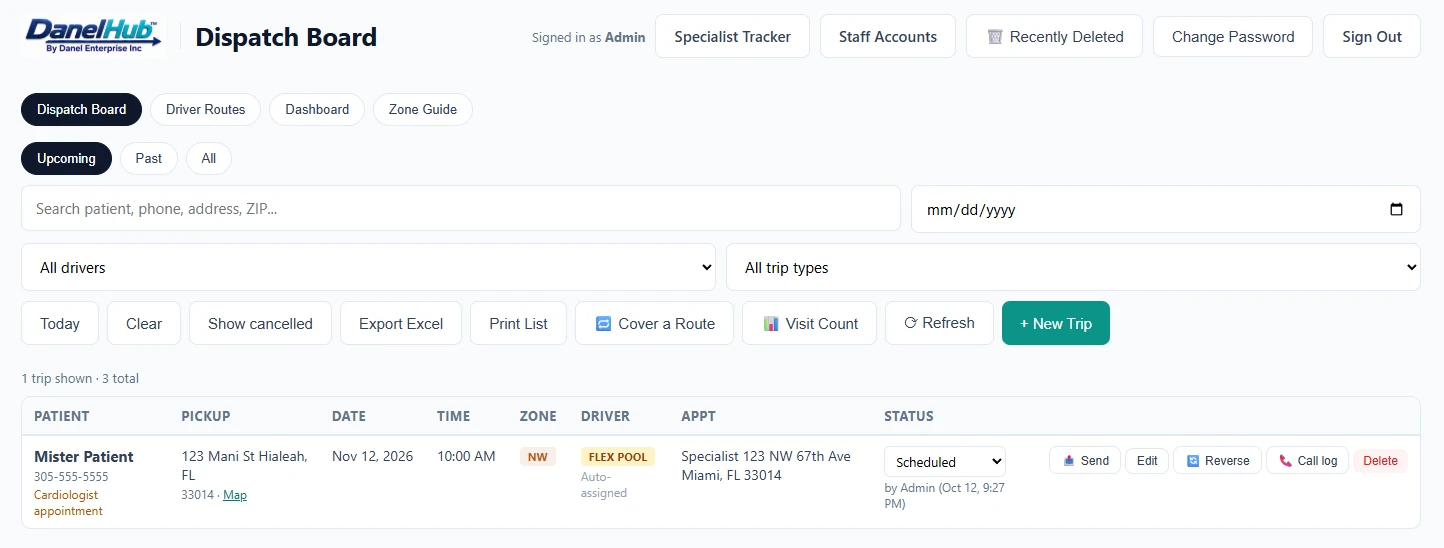This screenshot has width=1444, height=548.
Task: Click Sign Out
Action: tap(1372, 36)
